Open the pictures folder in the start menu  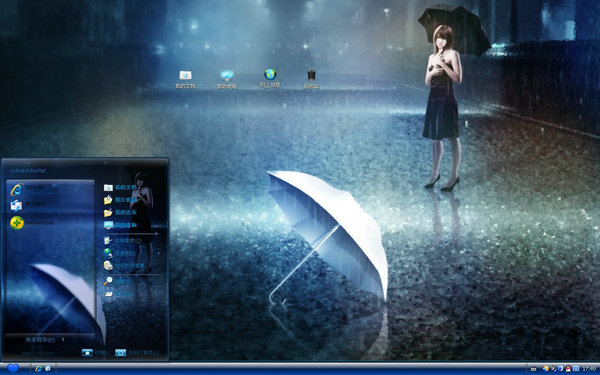(120, 200)
